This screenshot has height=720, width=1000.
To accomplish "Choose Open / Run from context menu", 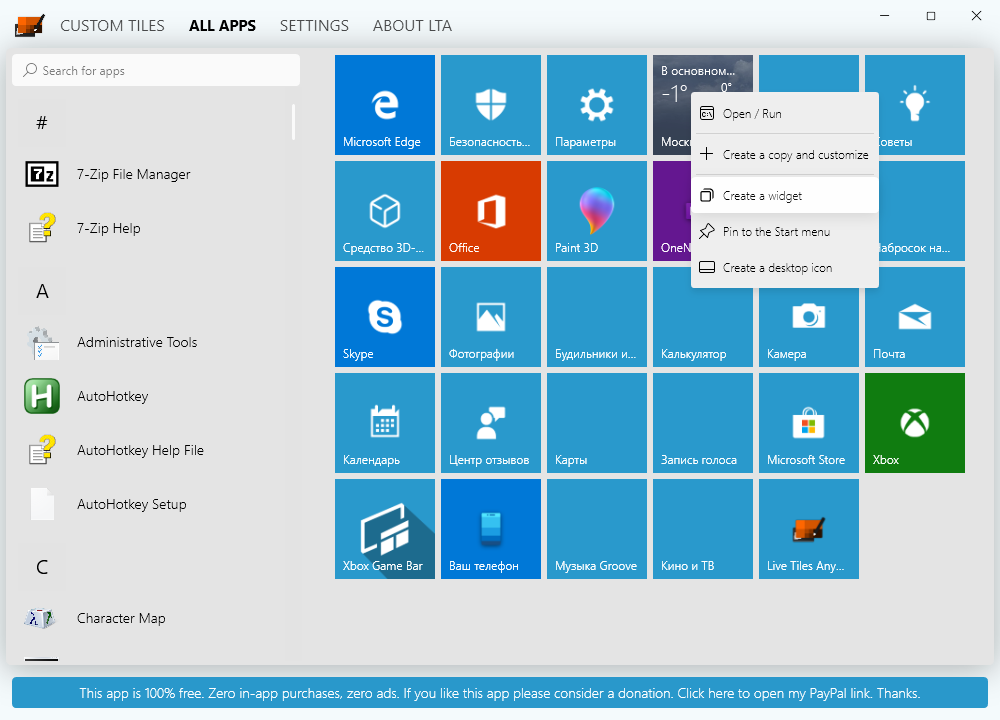I will [784, 114].
